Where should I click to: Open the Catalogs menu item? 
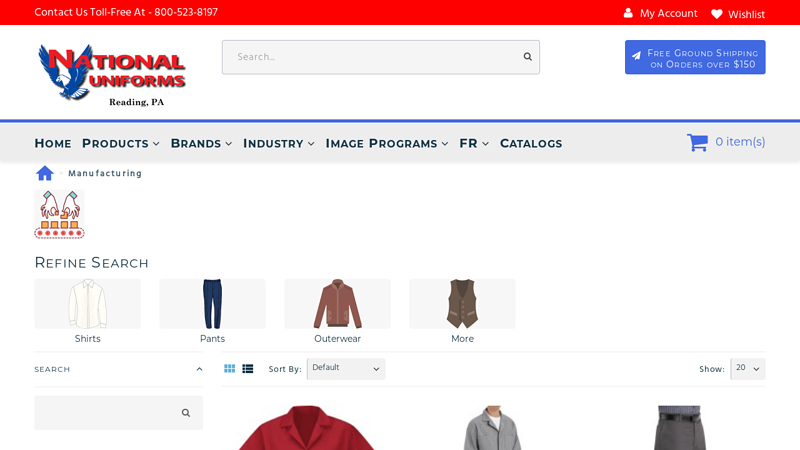pos(531,143)
